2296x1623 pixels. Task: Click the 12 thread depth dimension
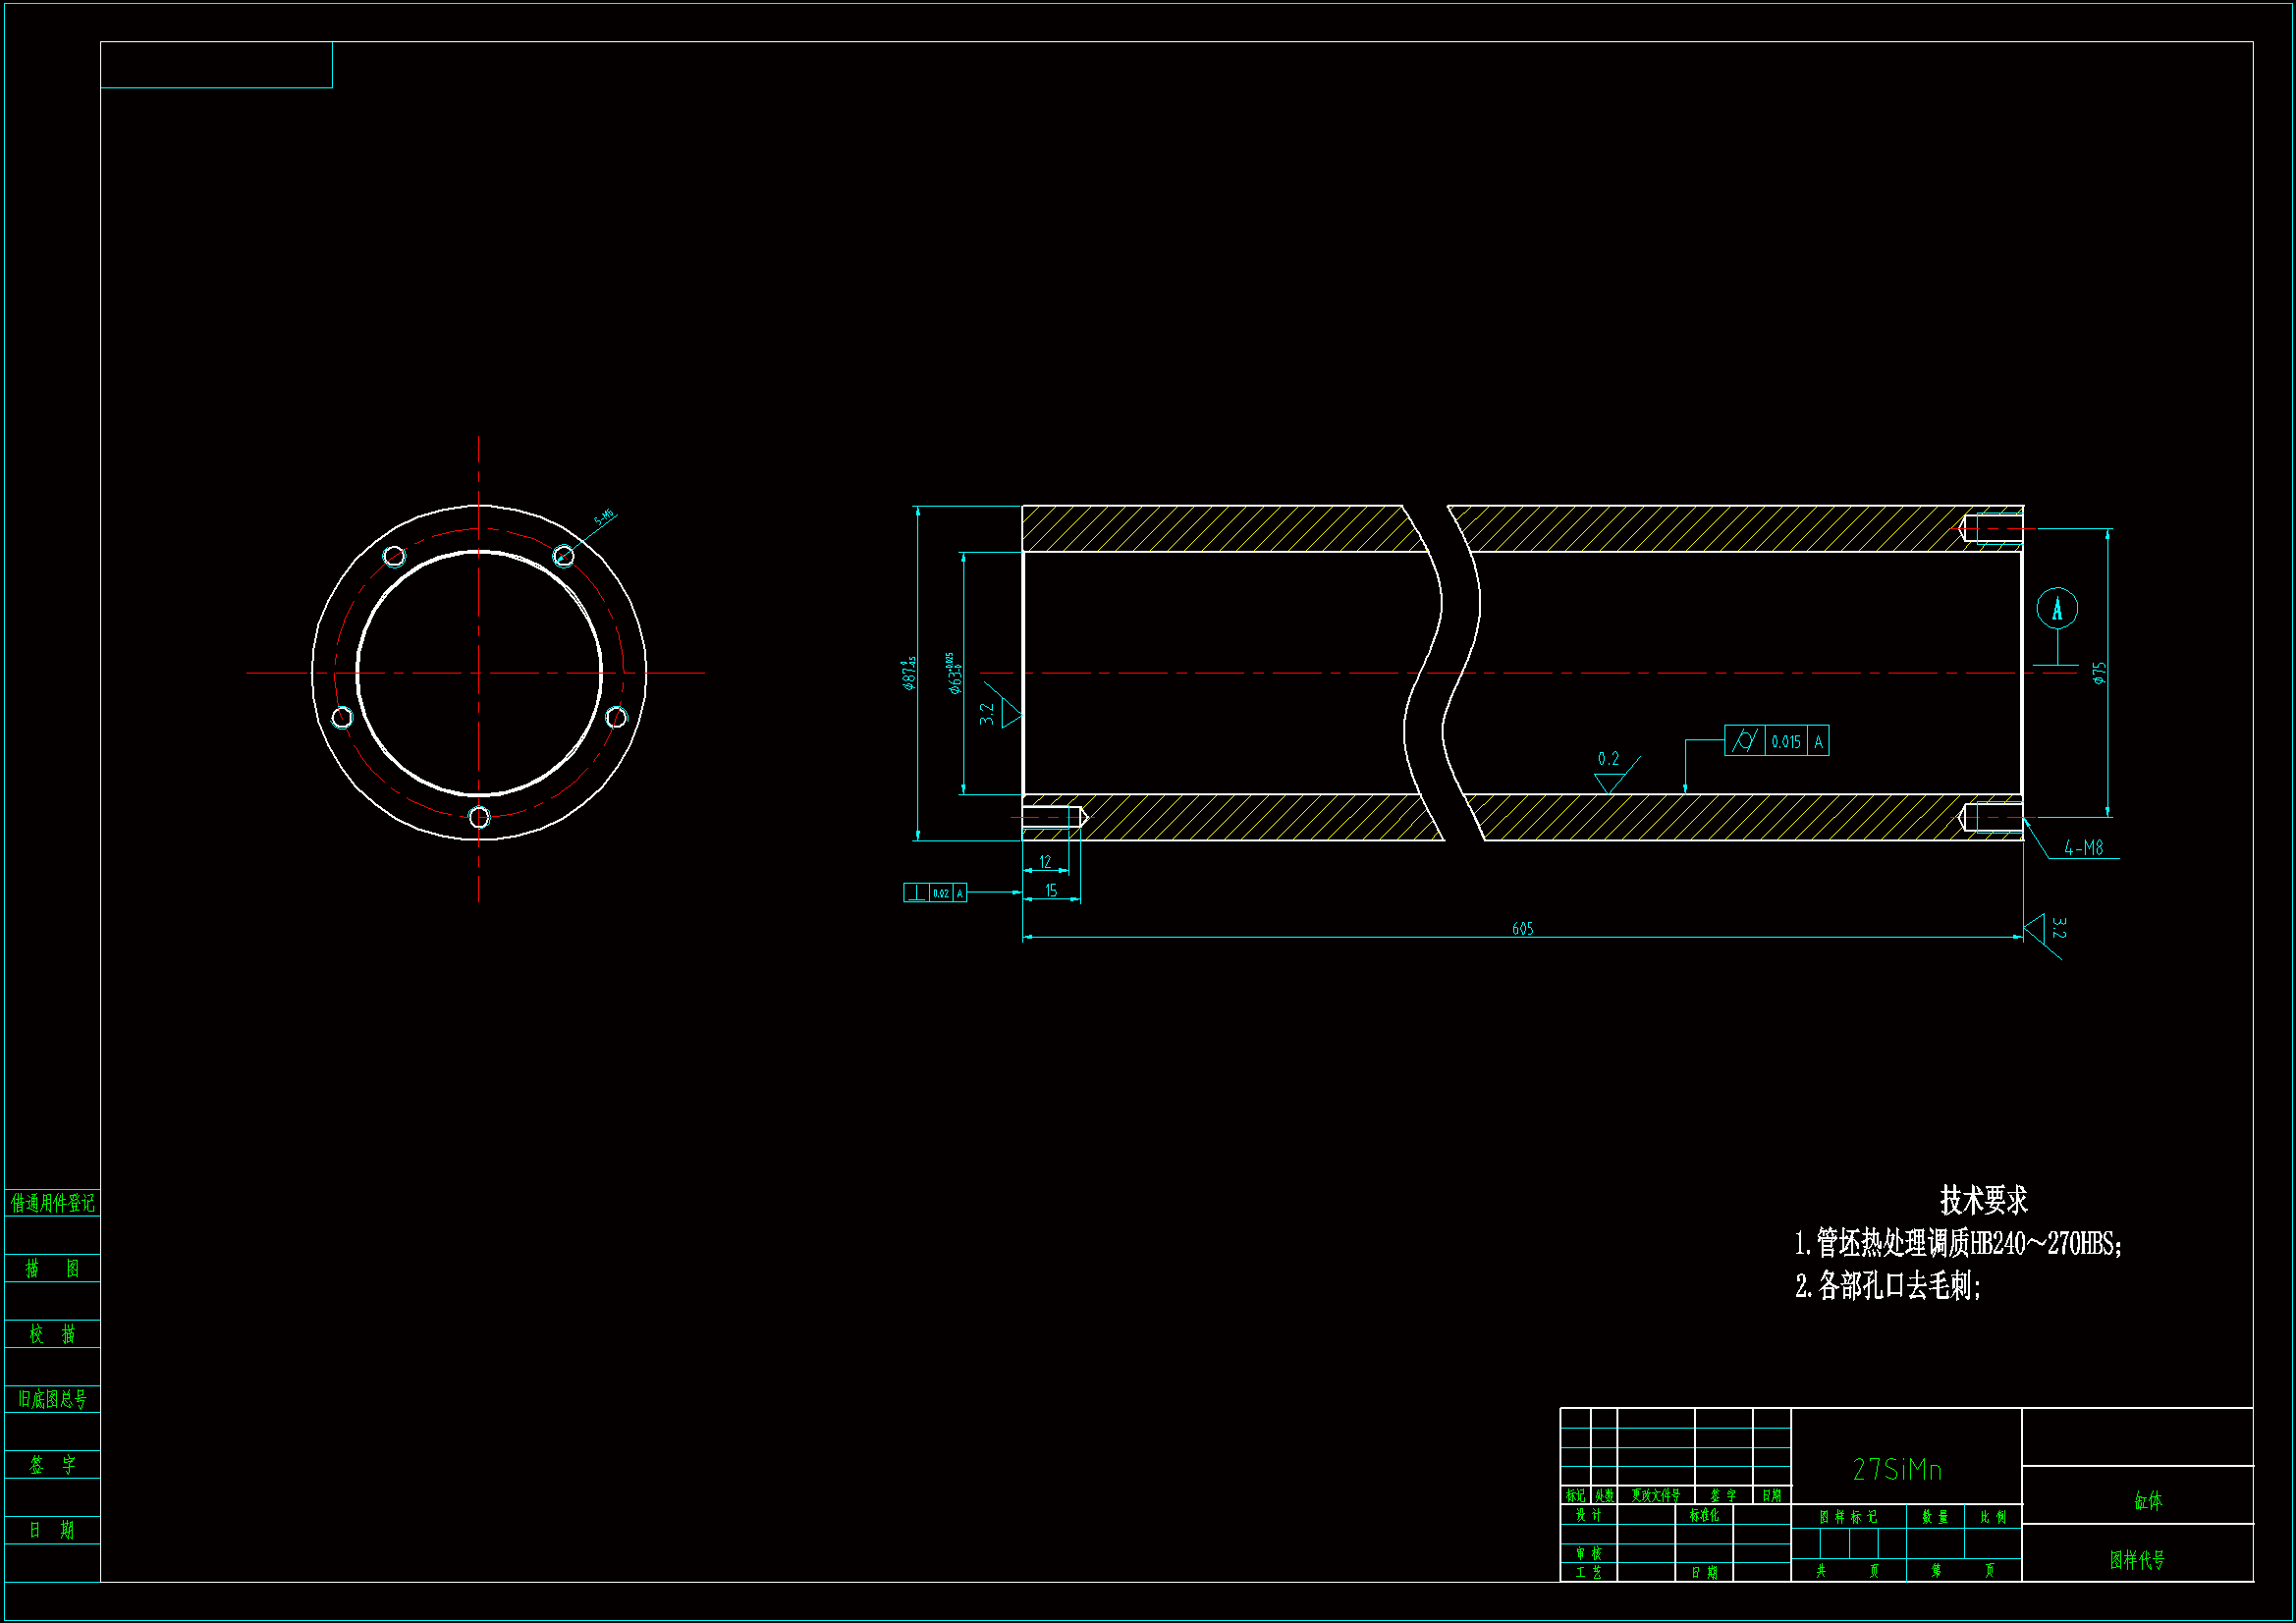pos(1045,861)
